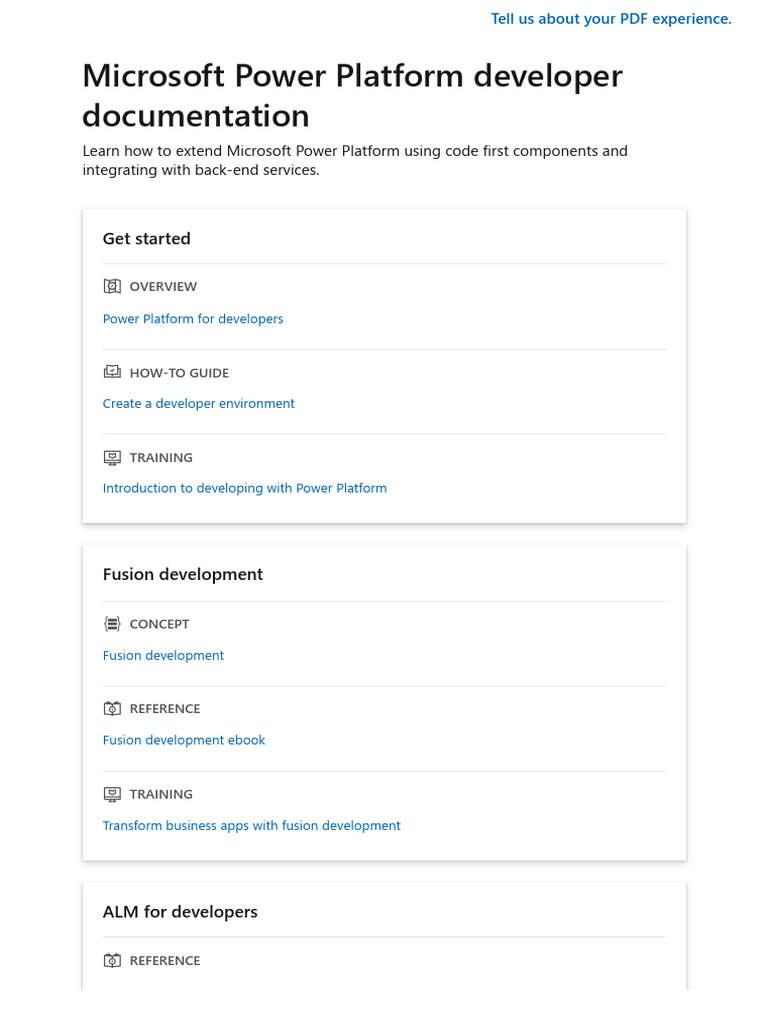This screenshot has height=1024, width=768.
Task: Open Tell us about your PDF experience link
Action: (x=611, y=19)
